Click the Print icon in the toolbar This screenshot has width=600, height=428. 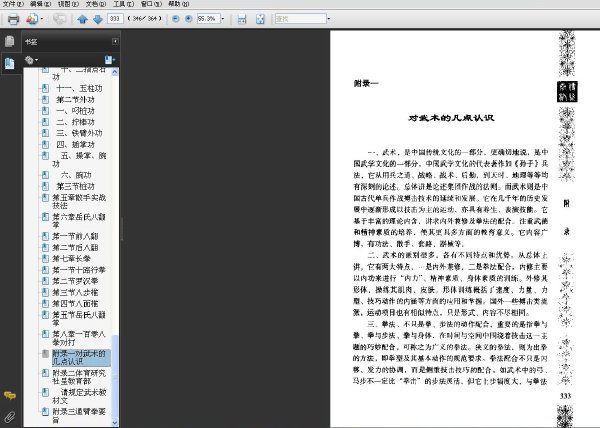13,19
